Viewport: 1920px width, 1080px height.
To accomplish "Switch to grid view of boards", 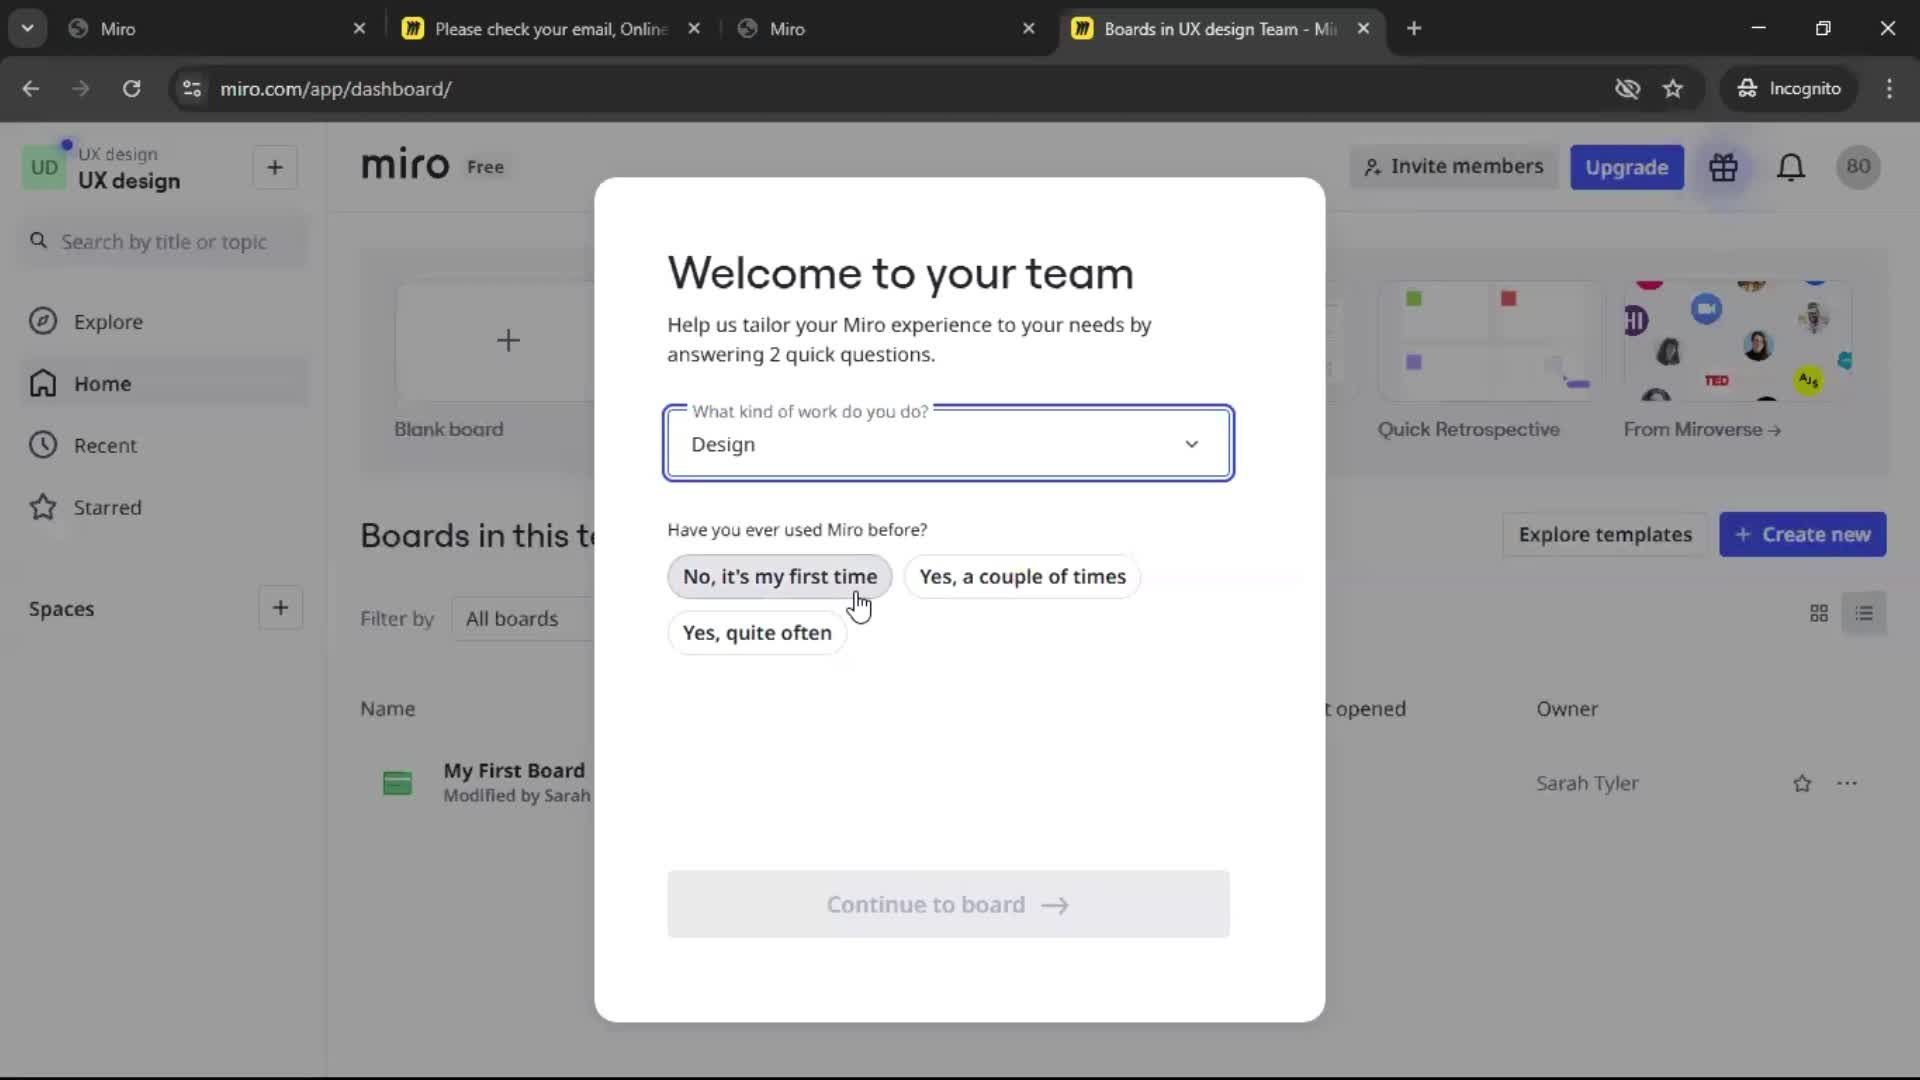I will click(1819, 613).
